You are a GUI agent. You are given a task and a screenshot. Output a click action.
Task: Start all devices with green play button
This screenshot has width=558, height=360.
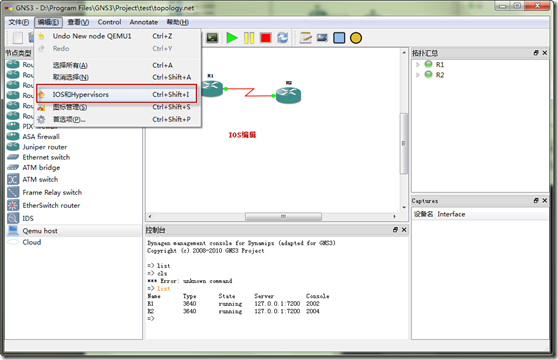click(232, 37)
